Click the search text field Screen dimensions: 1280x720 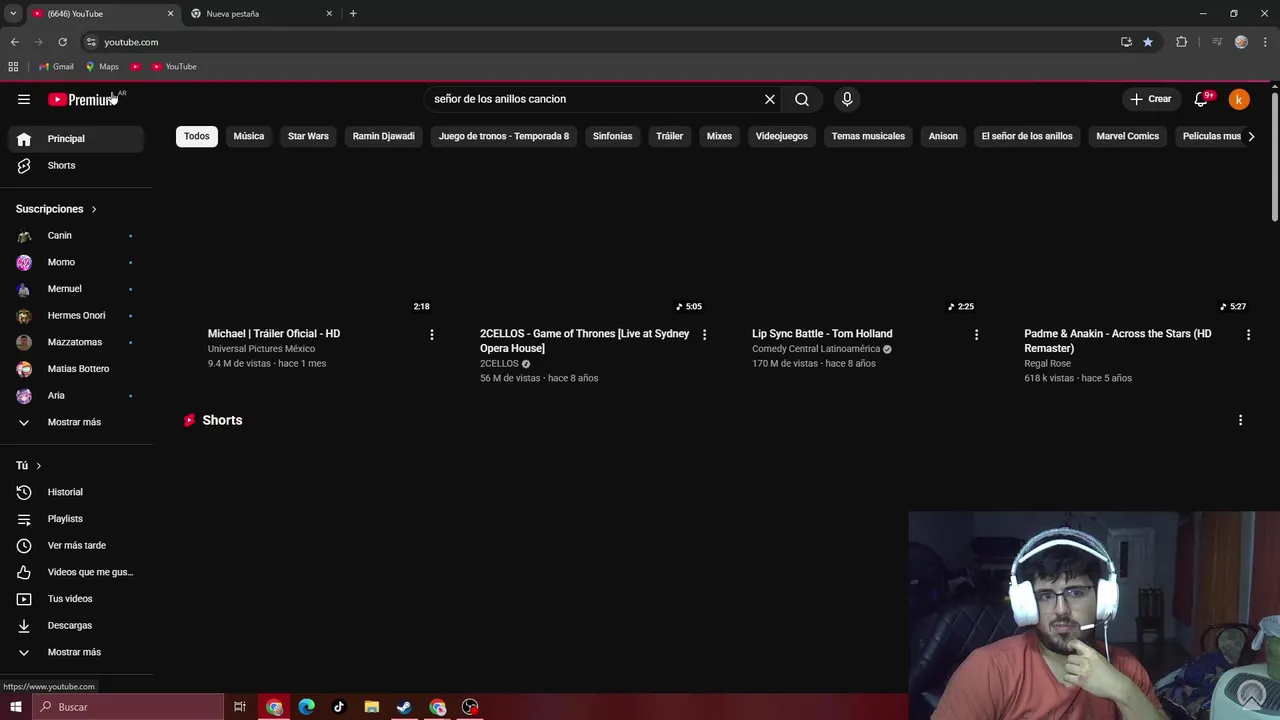pos(595,99)
